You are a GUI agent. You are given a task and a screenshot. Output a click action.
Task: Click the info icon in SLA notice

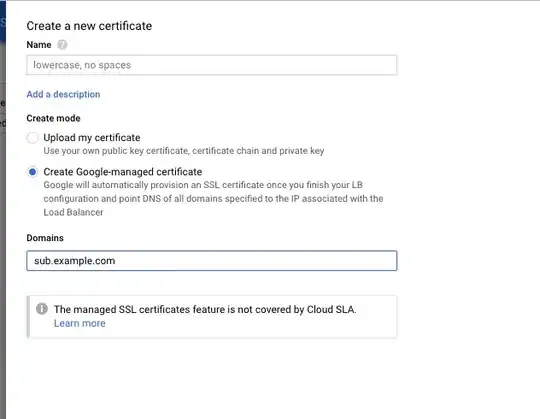pos(42,308)
